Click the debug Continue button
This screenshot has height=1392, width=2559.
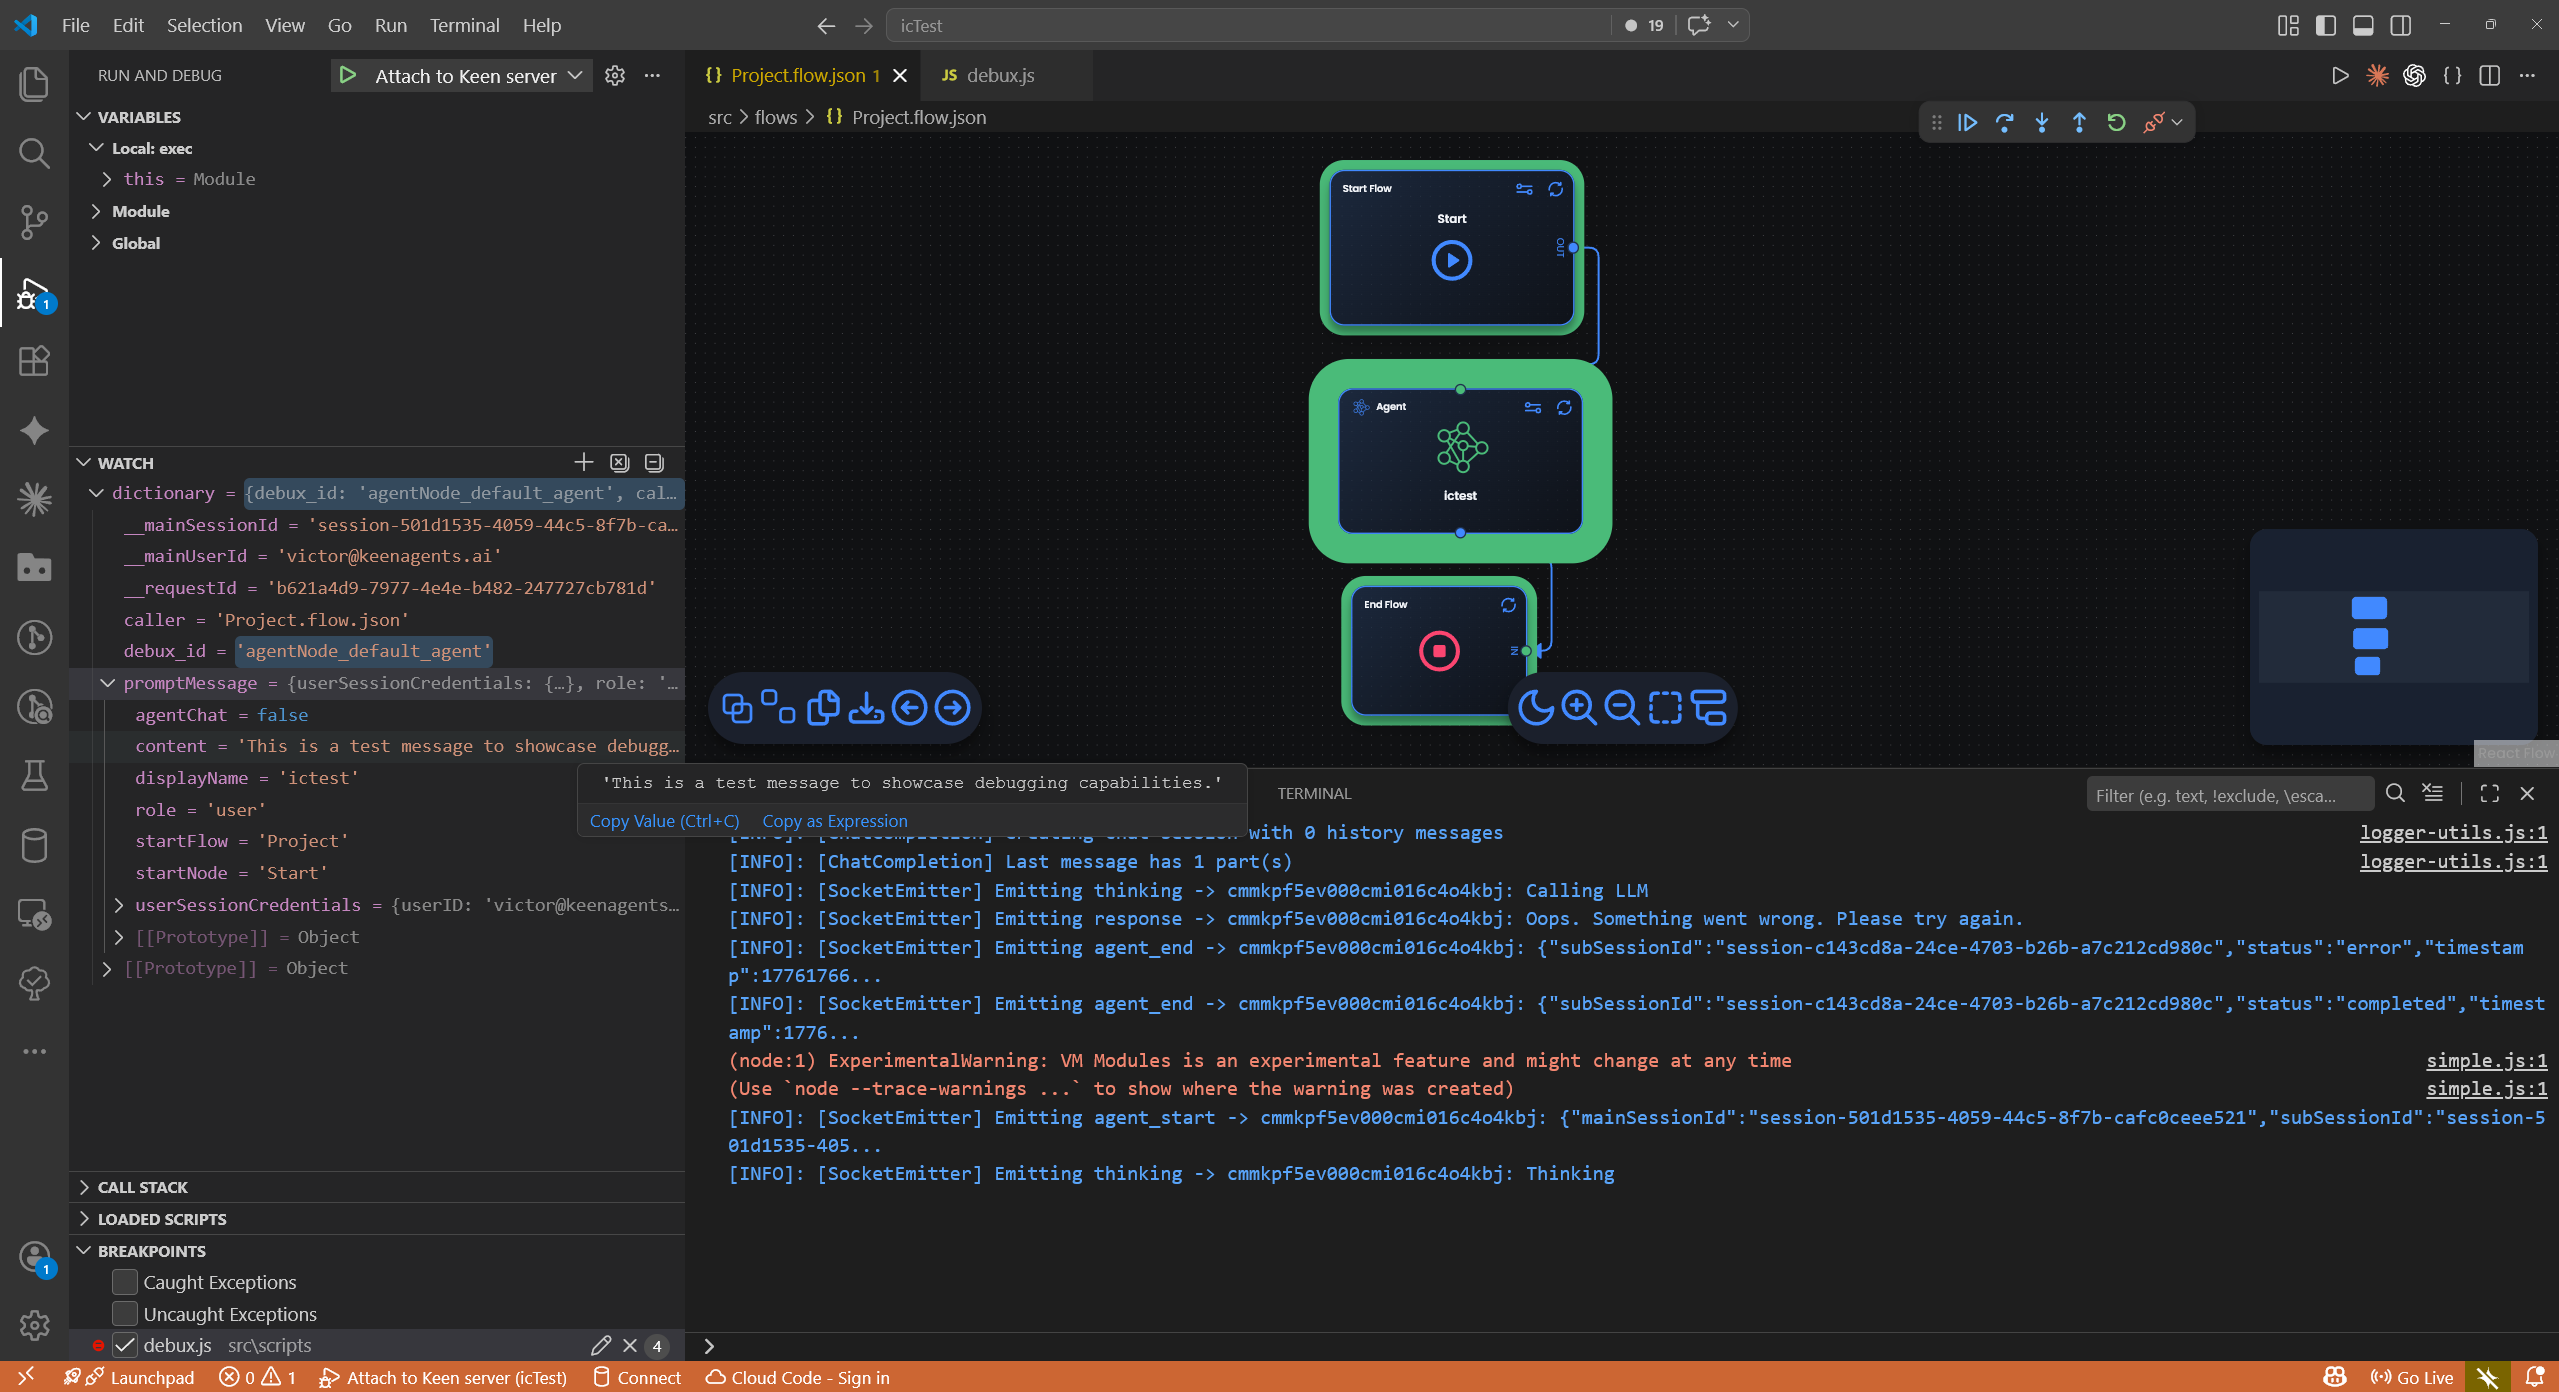[x=1967, y=122]
